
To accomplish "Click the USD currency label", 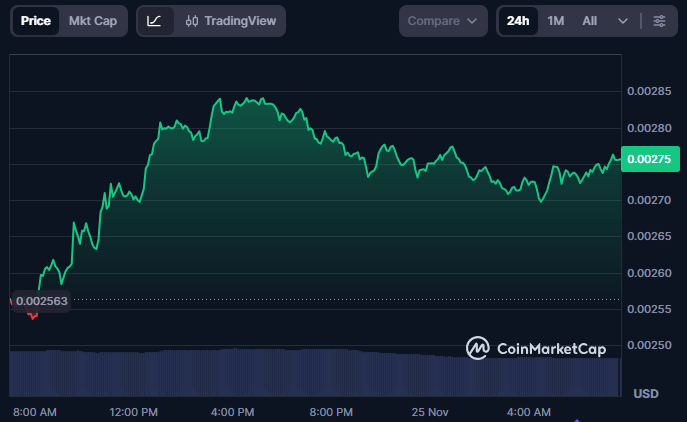I will (x=646, y=394).
